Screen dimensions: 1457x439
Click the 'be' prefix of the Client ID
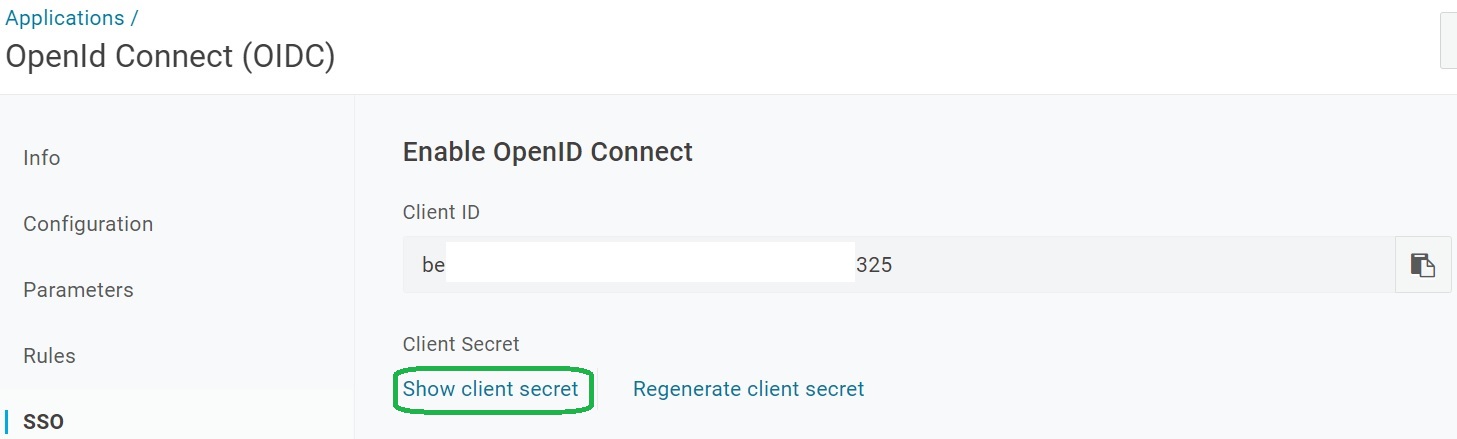coord(433,266)
